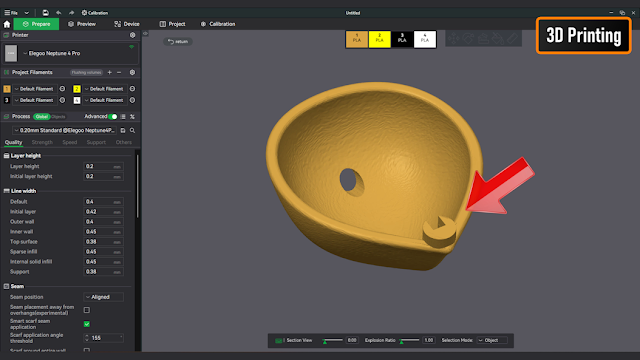Click the yellow filament 2 color swatch

77,89
